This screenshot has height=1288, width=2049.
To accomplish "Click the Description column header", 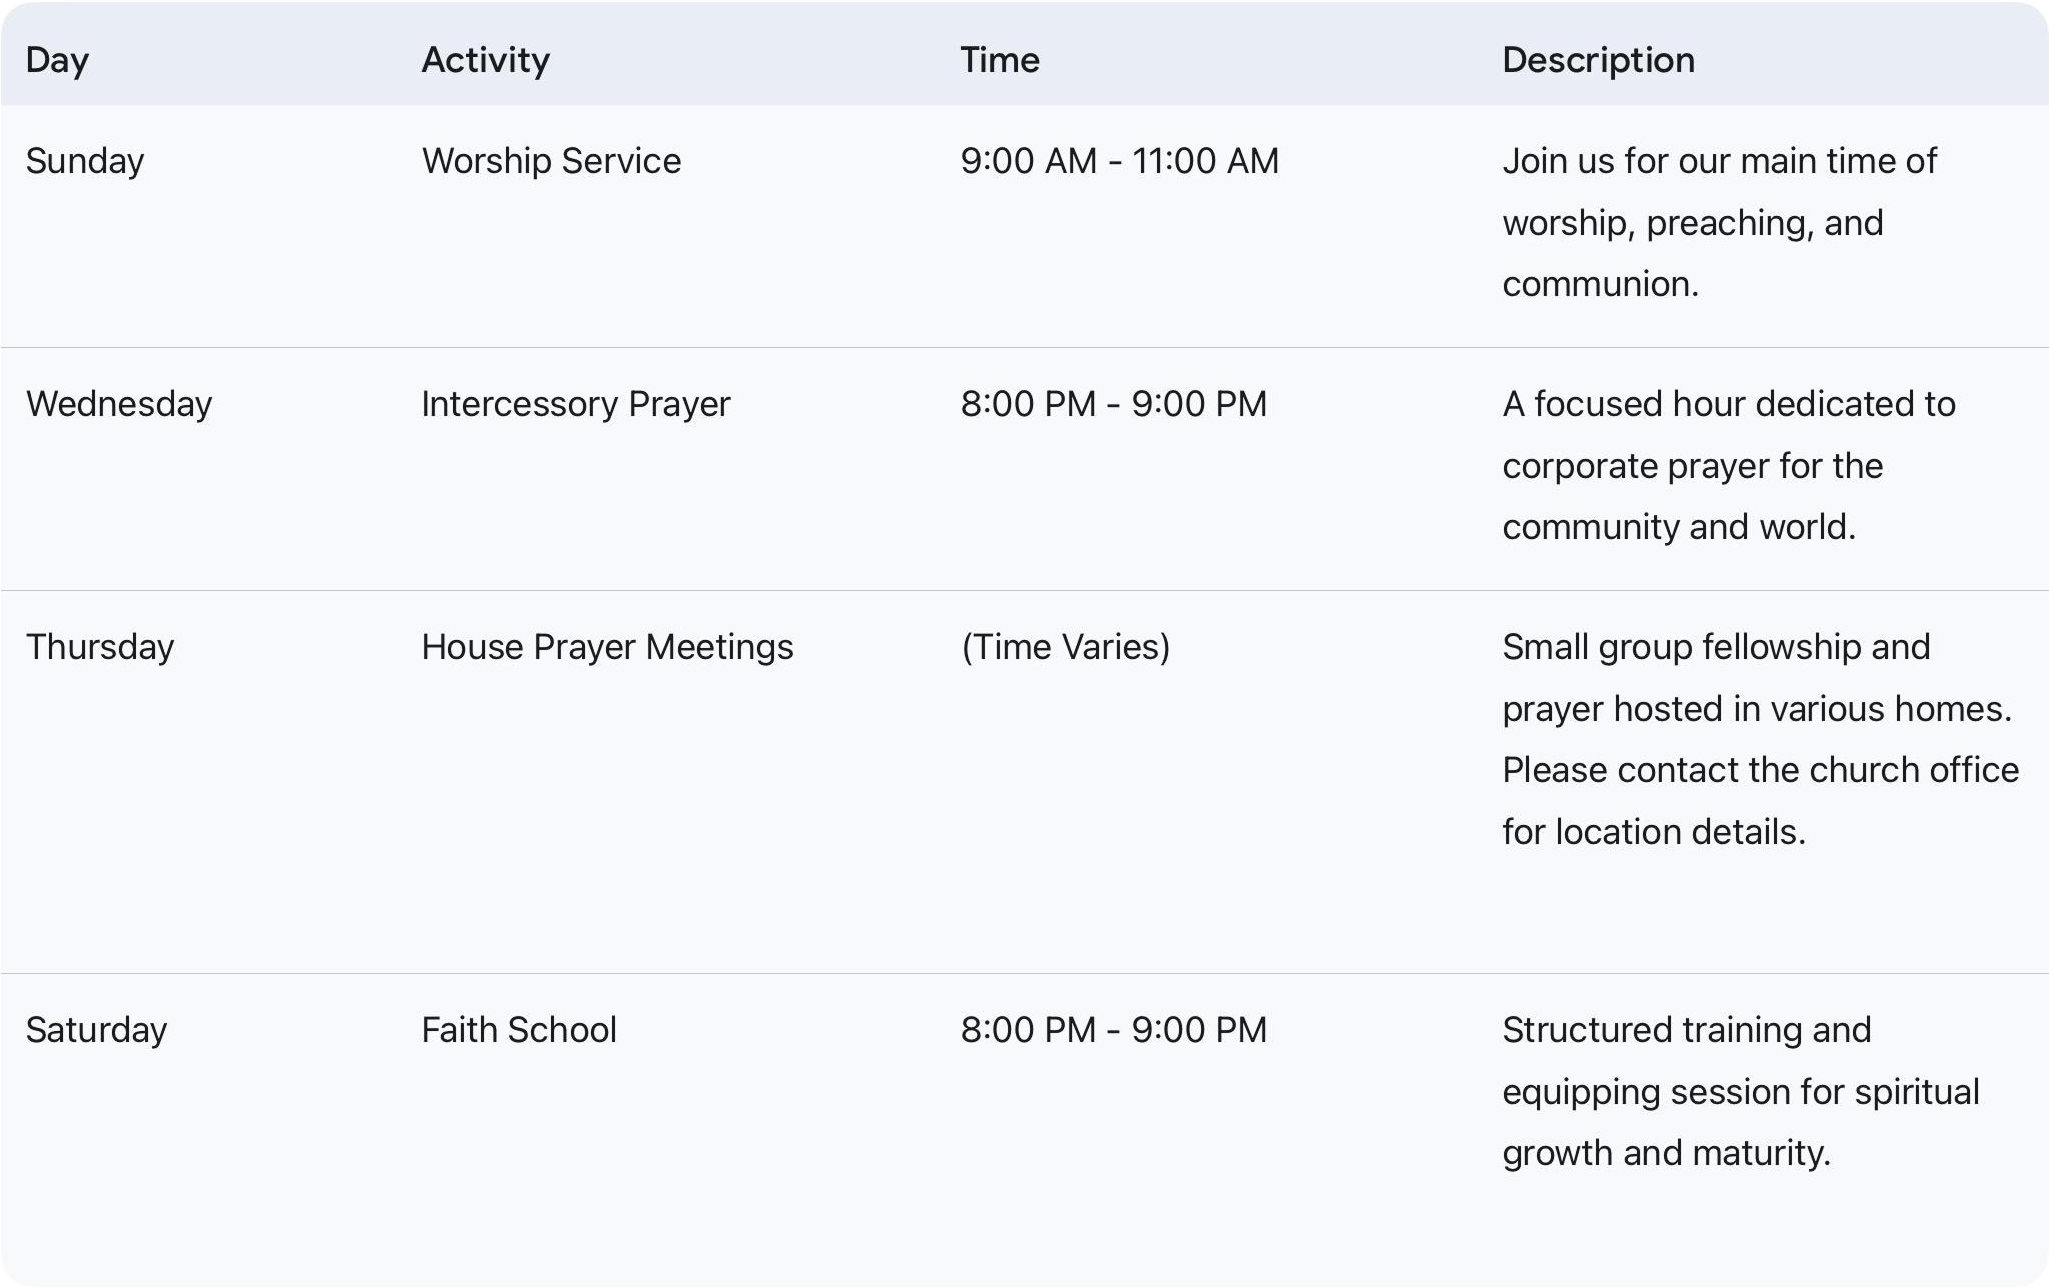I will [1598, 60].
